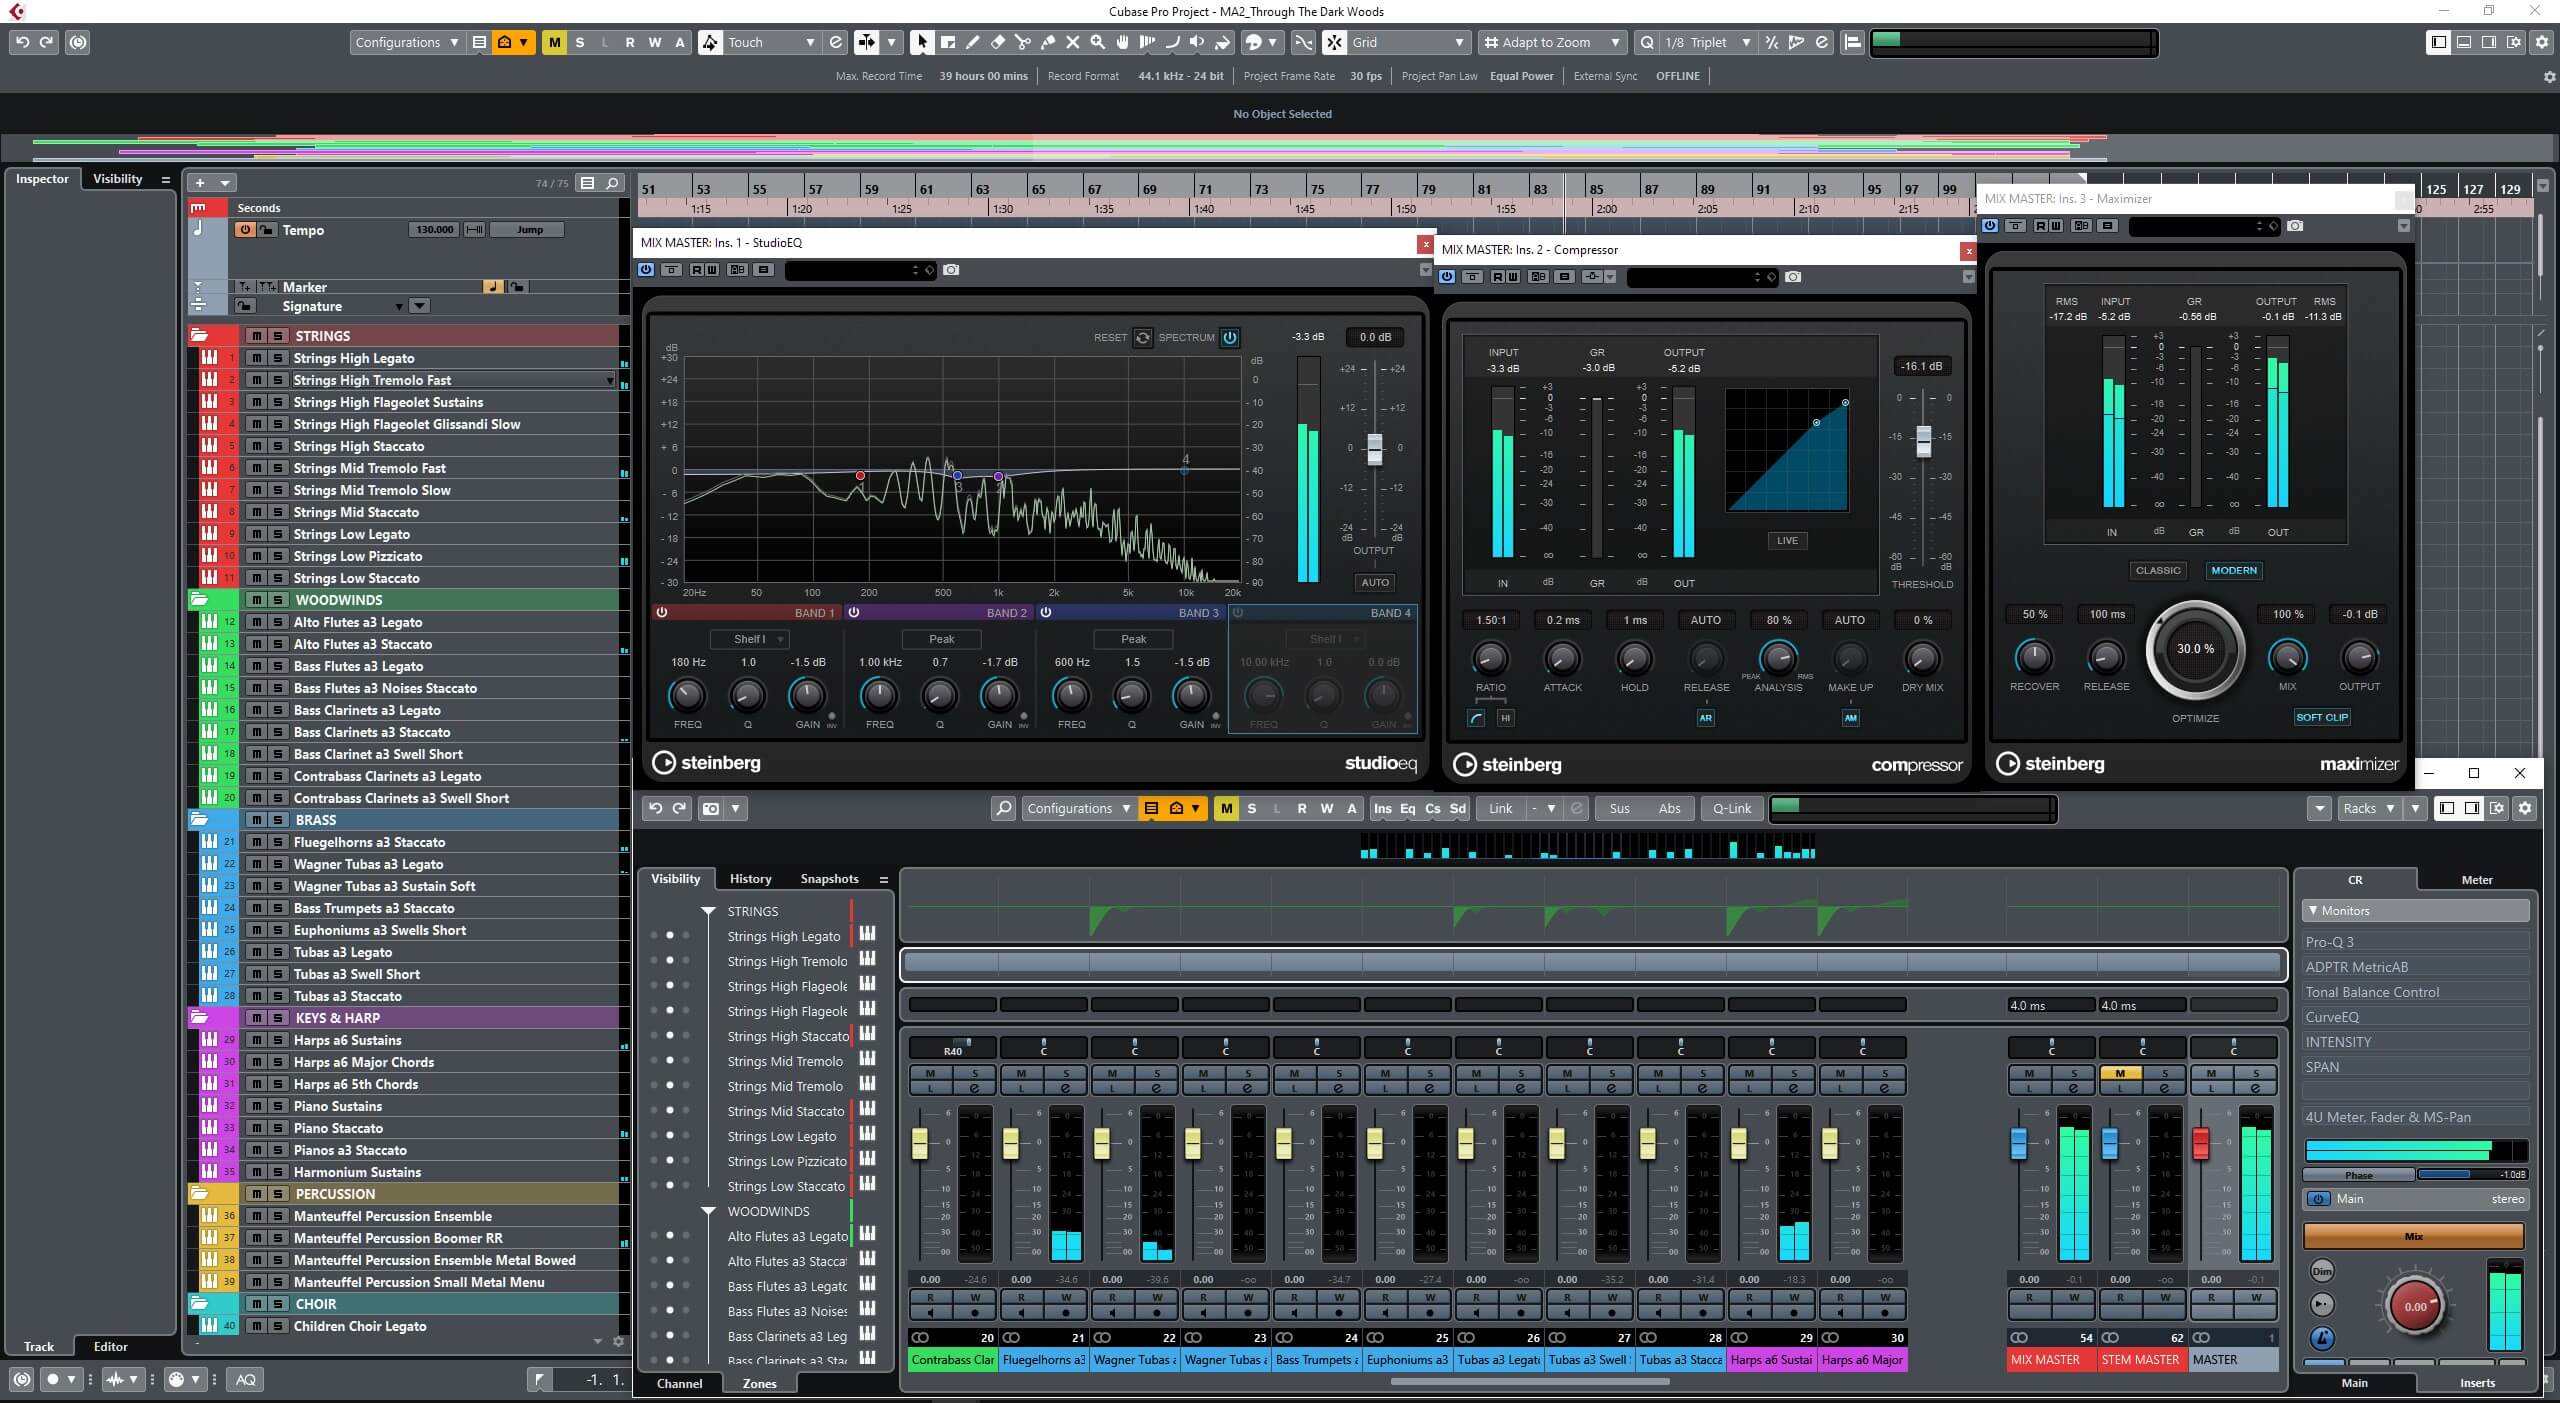Open the Editor tab below the Inspector

coord(110,1347)
